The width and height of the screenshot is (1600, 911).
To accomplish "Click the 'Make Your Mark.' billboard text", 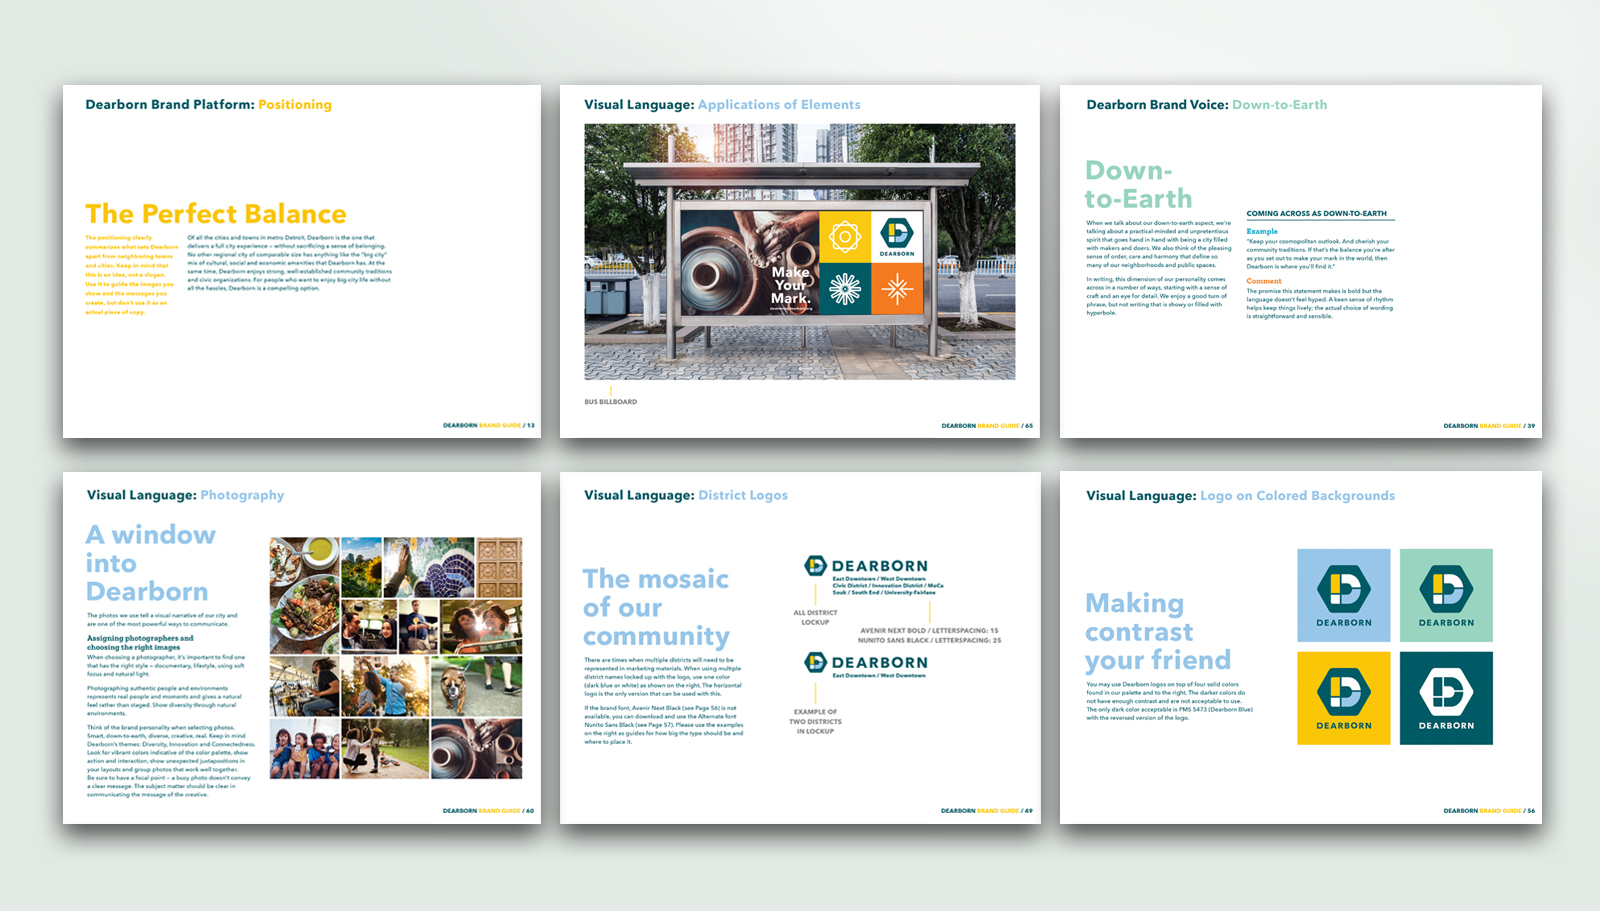I will [790, 285].
